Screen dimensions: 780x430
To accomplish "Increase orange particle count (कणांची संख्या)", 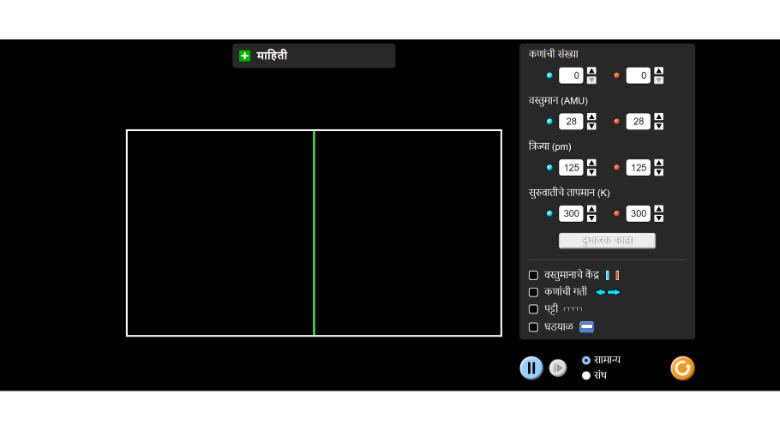I will 659,71.
